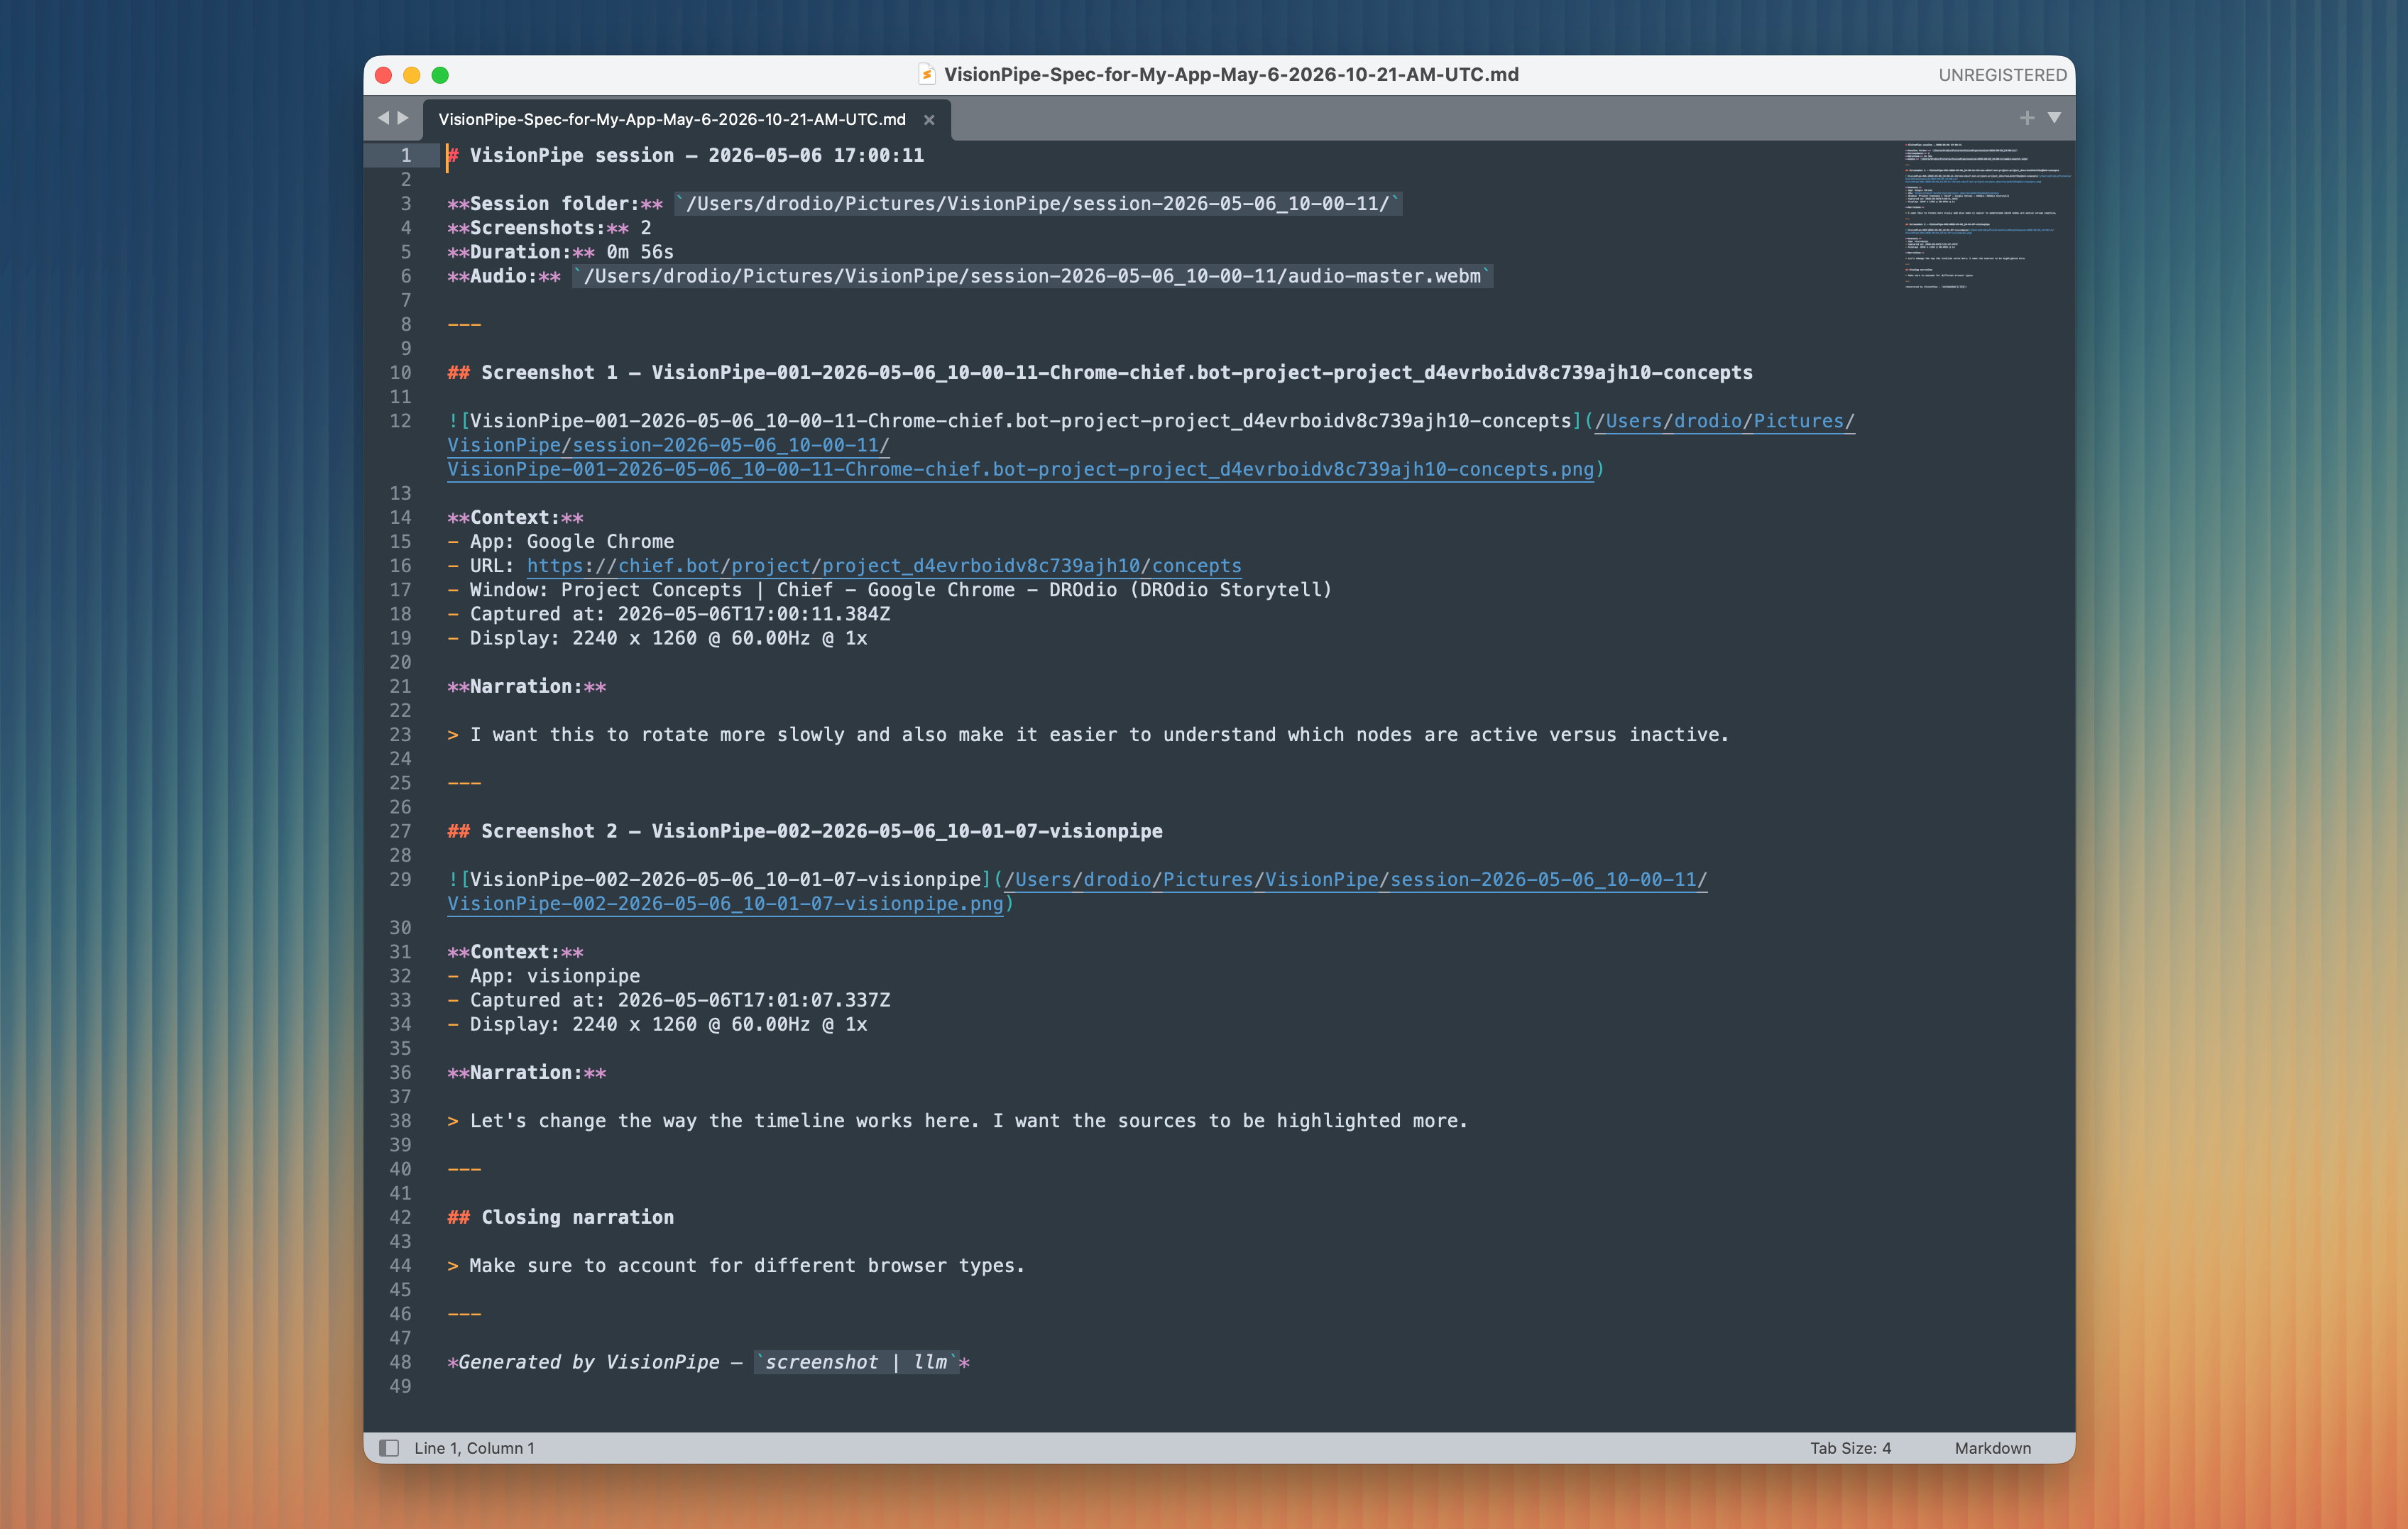The height and width of the screenshot is (1529, 2408).
Task: Click the App: visionpipe line
Action: click(x=544, y=975)
